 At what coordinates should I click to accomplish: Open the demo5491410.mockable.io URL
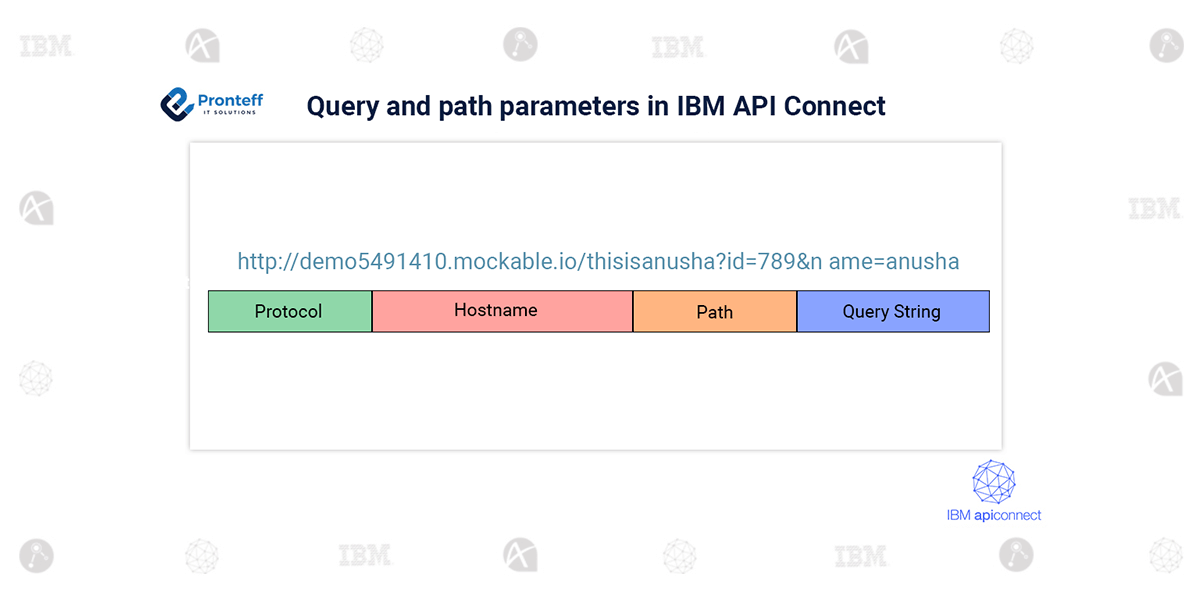[597, 262]
